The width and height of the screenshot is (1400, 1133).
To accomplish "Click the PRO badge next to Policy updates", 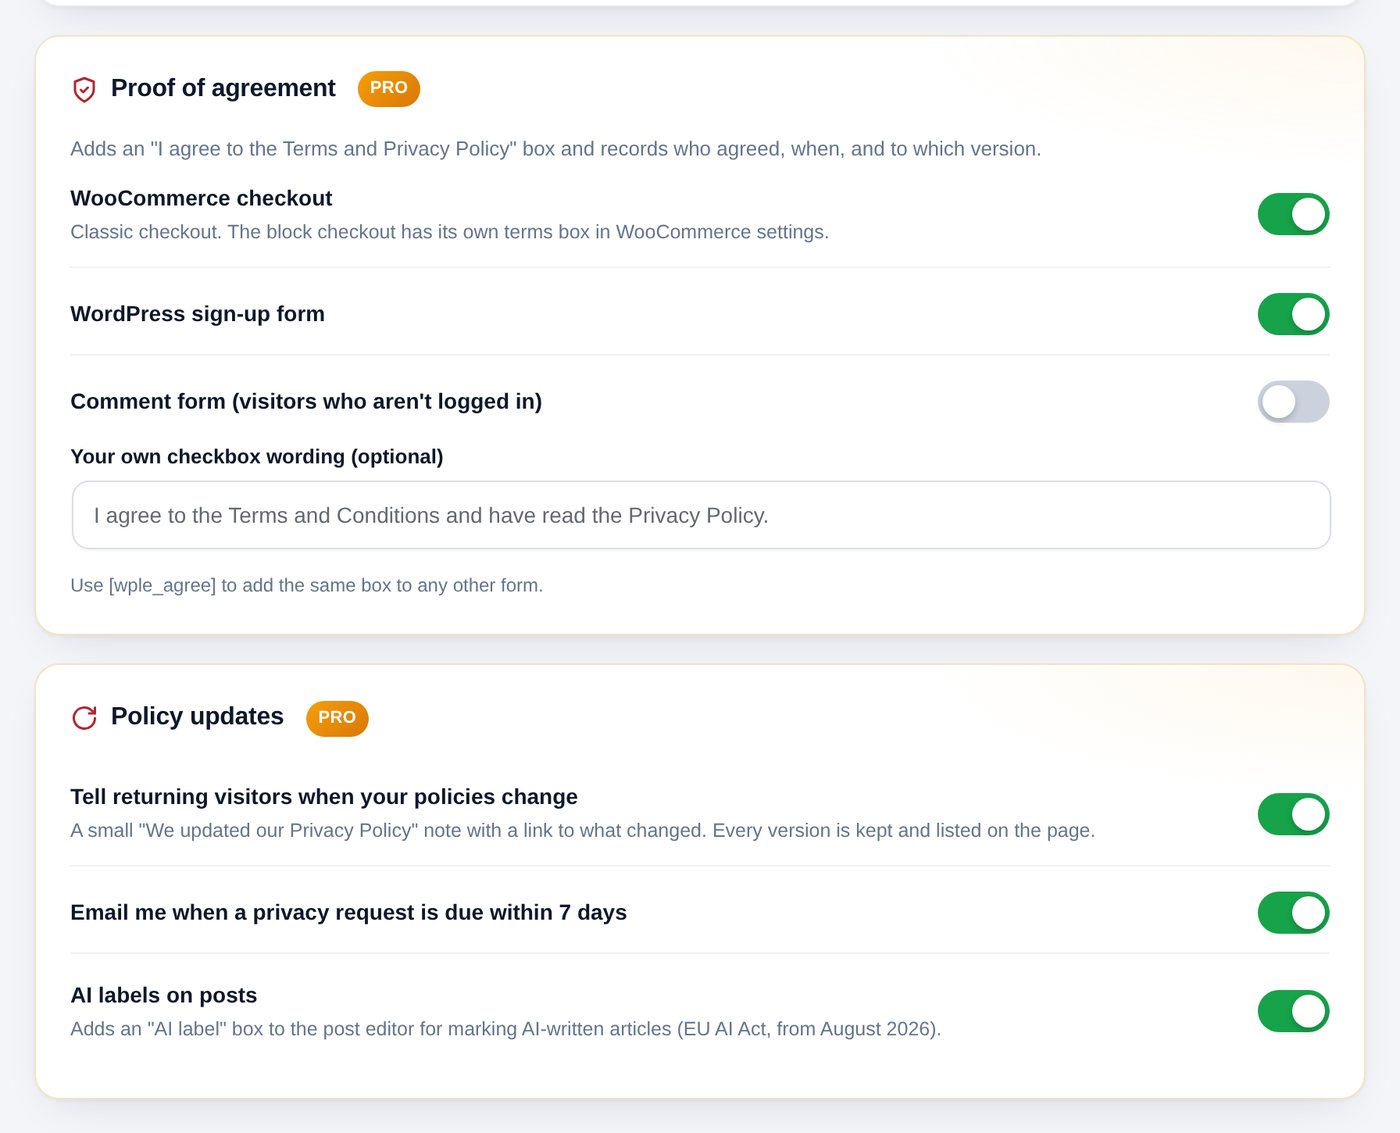I will click(x=337, y=718).
